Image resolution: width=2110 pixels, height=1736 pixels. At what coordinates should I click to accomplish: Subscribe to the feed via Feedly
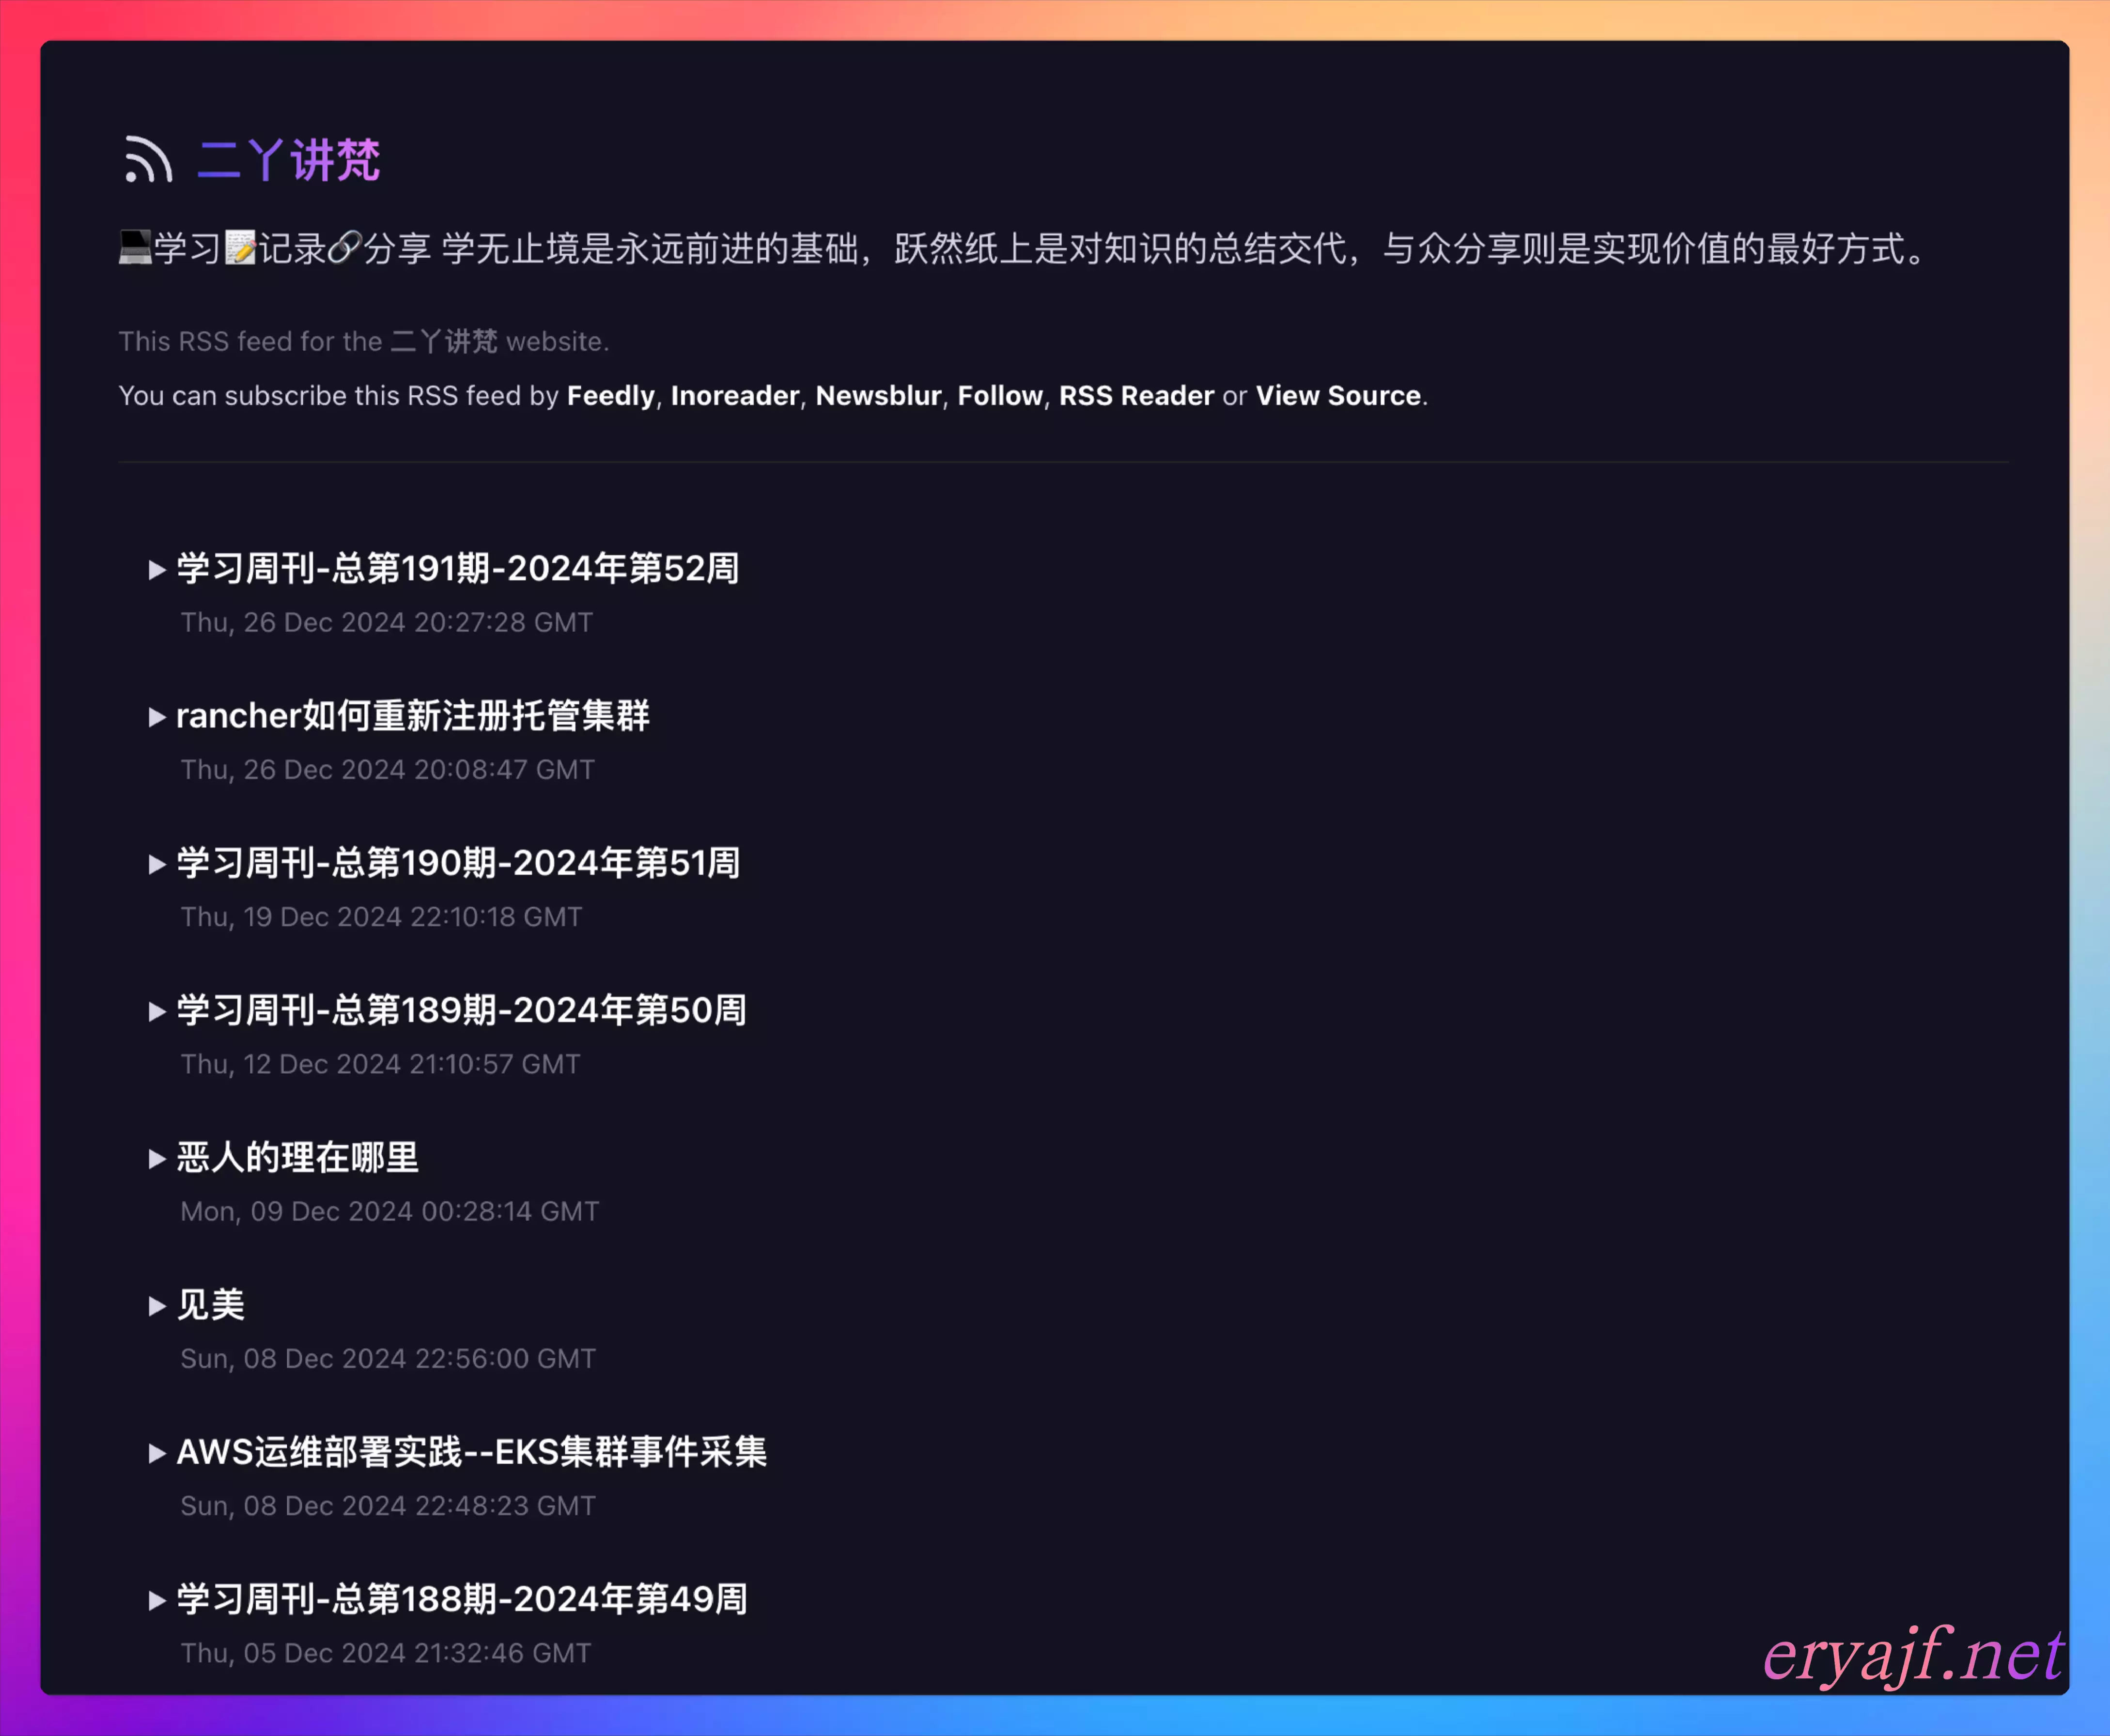tap(611, 396)
